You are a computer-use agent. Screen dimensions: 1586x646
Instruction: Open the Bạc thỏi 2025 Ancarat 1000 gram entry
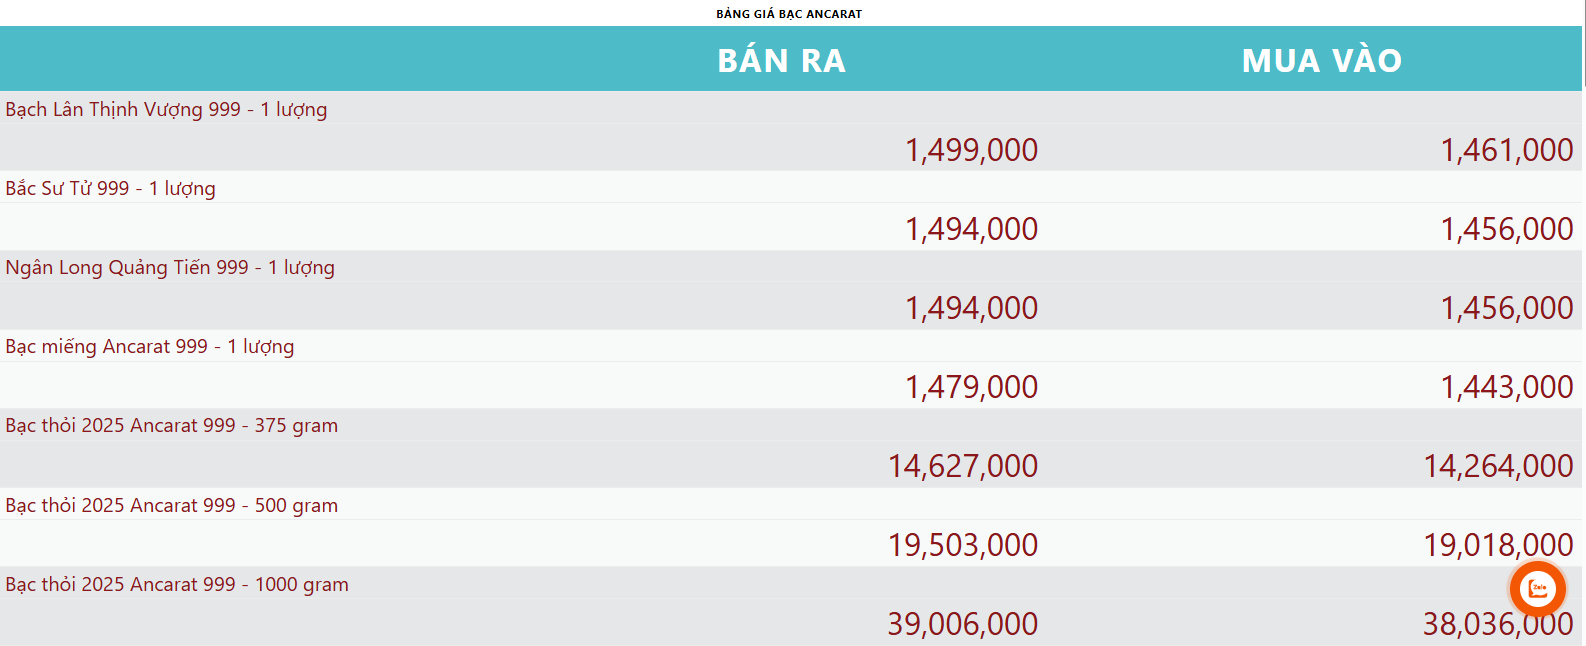coord(176,584)
